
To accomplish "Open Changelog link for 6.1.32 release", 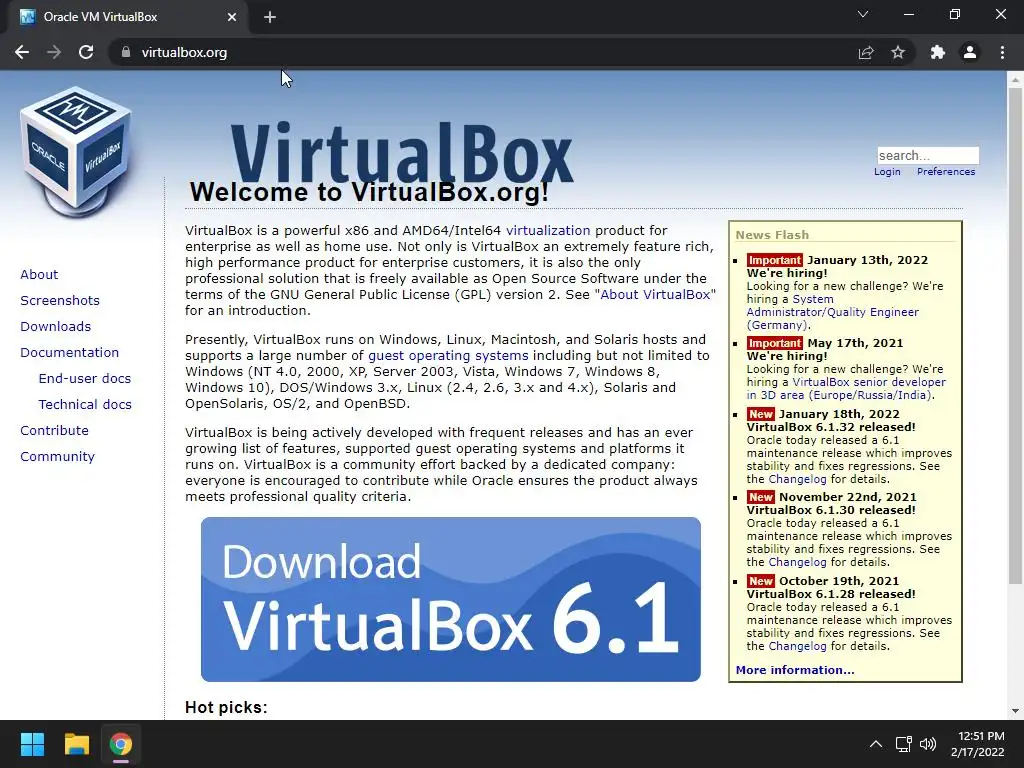I will click(x=797, y=479).
